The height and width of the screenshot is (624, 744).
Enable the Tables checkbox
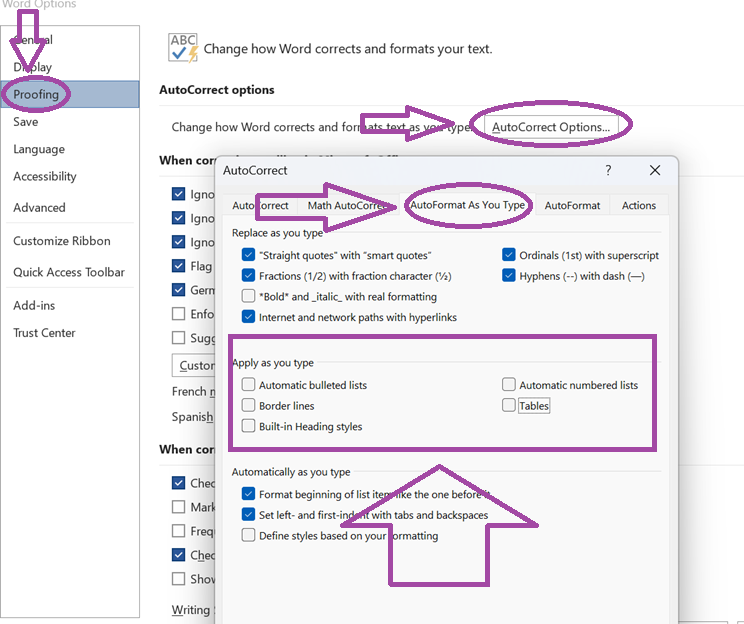tap(509, 405)
